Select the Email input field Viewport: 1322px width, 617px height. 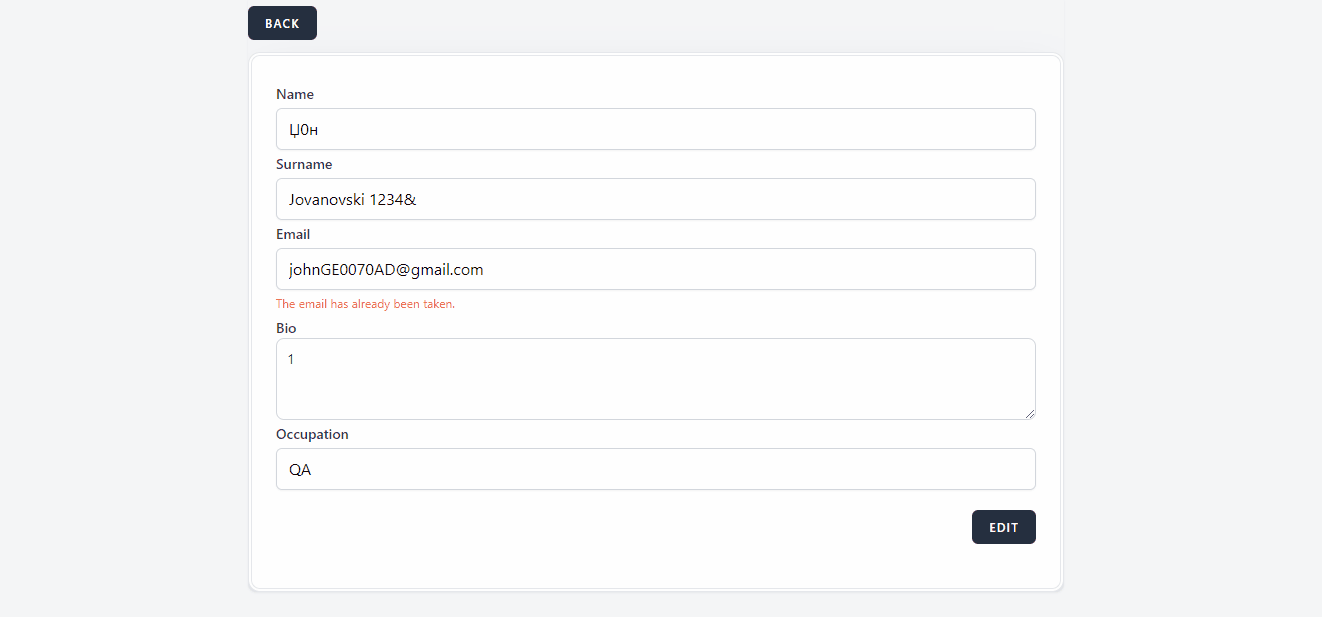(x=655, y=269)
